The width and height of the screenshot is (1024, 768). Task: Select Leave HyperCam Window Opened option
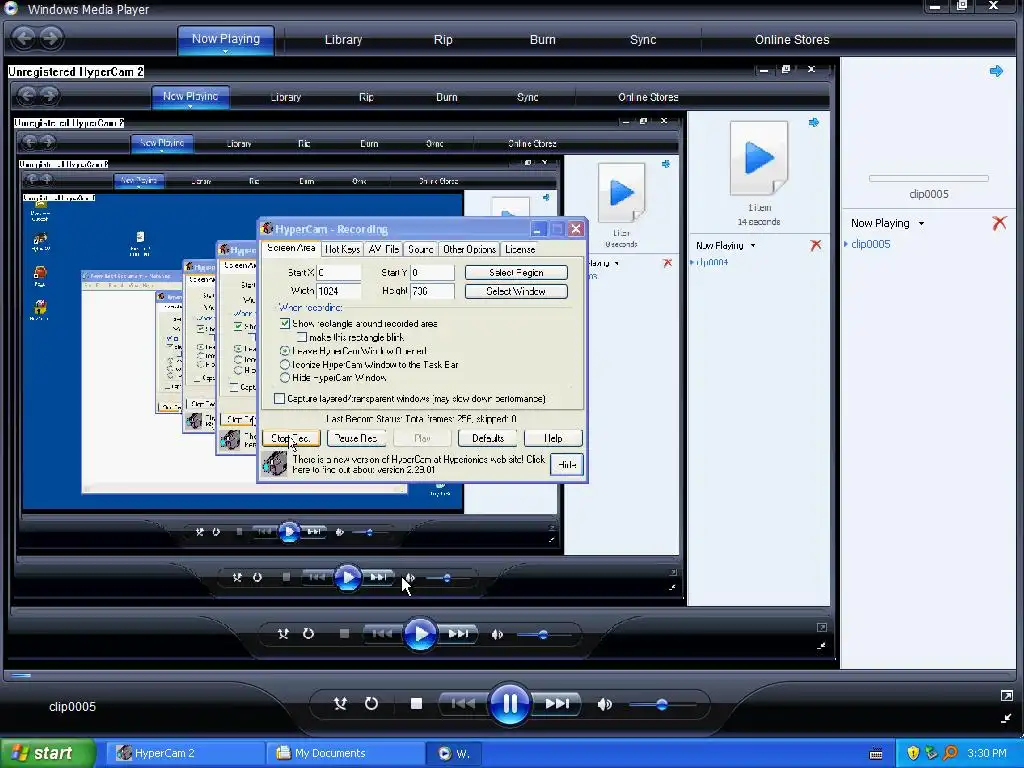(285, 351)
